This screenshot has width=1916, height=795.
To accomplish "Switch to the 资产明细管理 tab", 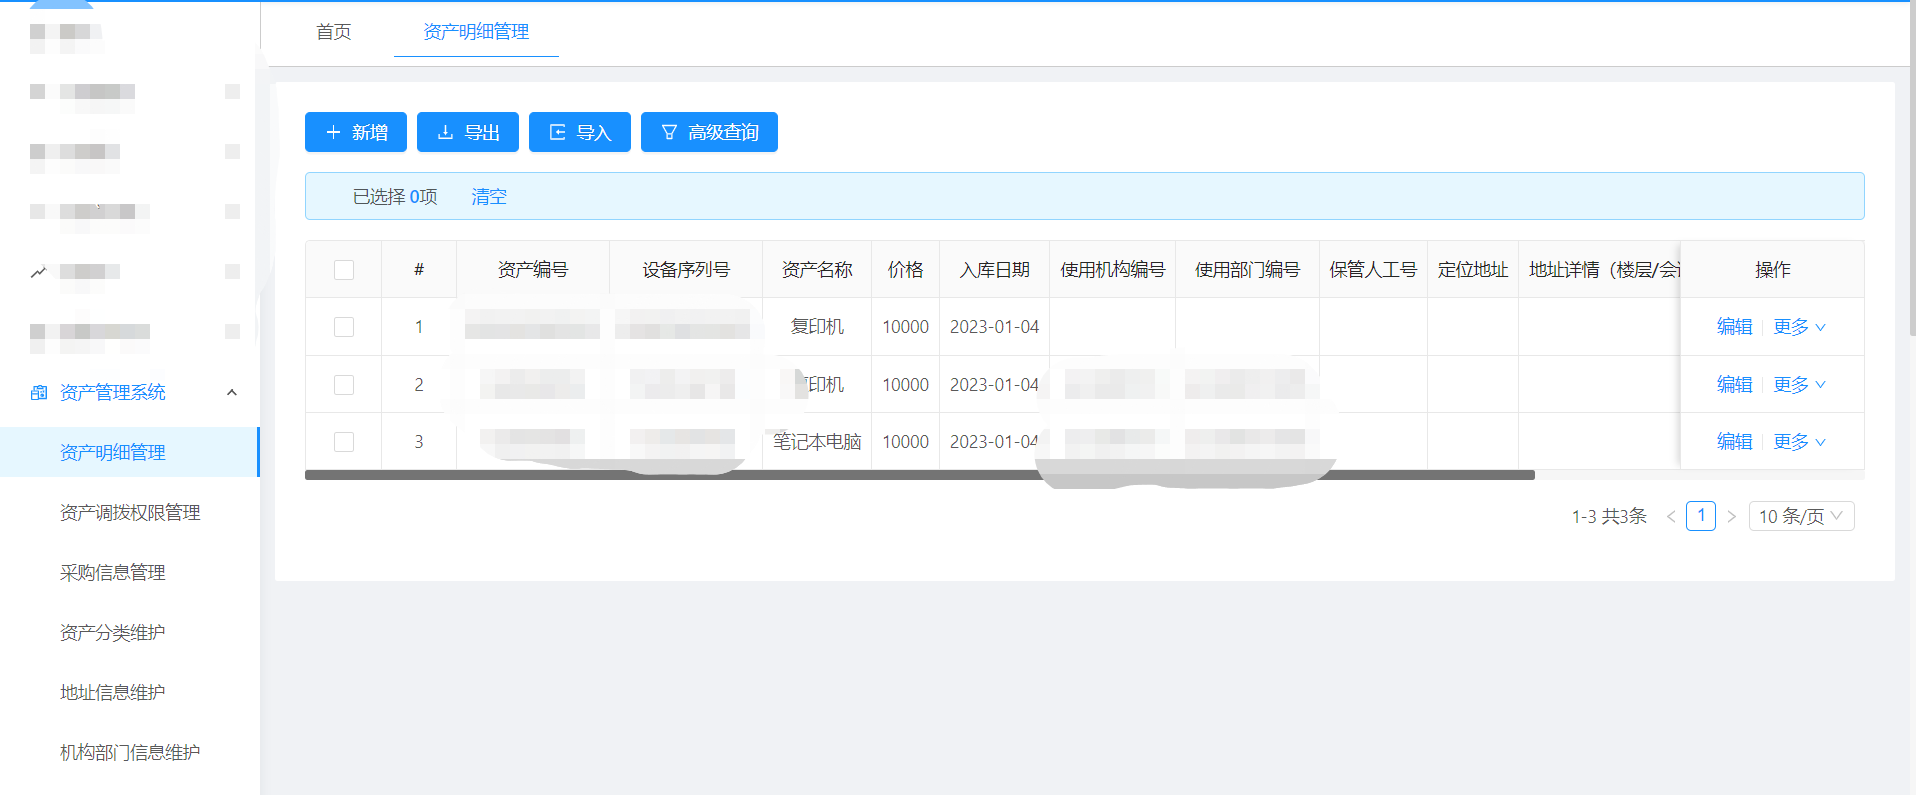I will pos(476,32).
